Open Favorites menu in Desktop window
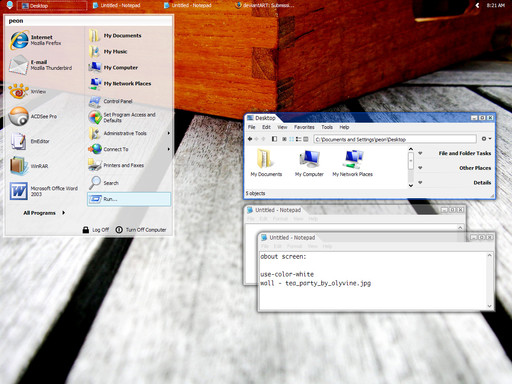Viewport: 512px width, 384px height. click(304, 127)
